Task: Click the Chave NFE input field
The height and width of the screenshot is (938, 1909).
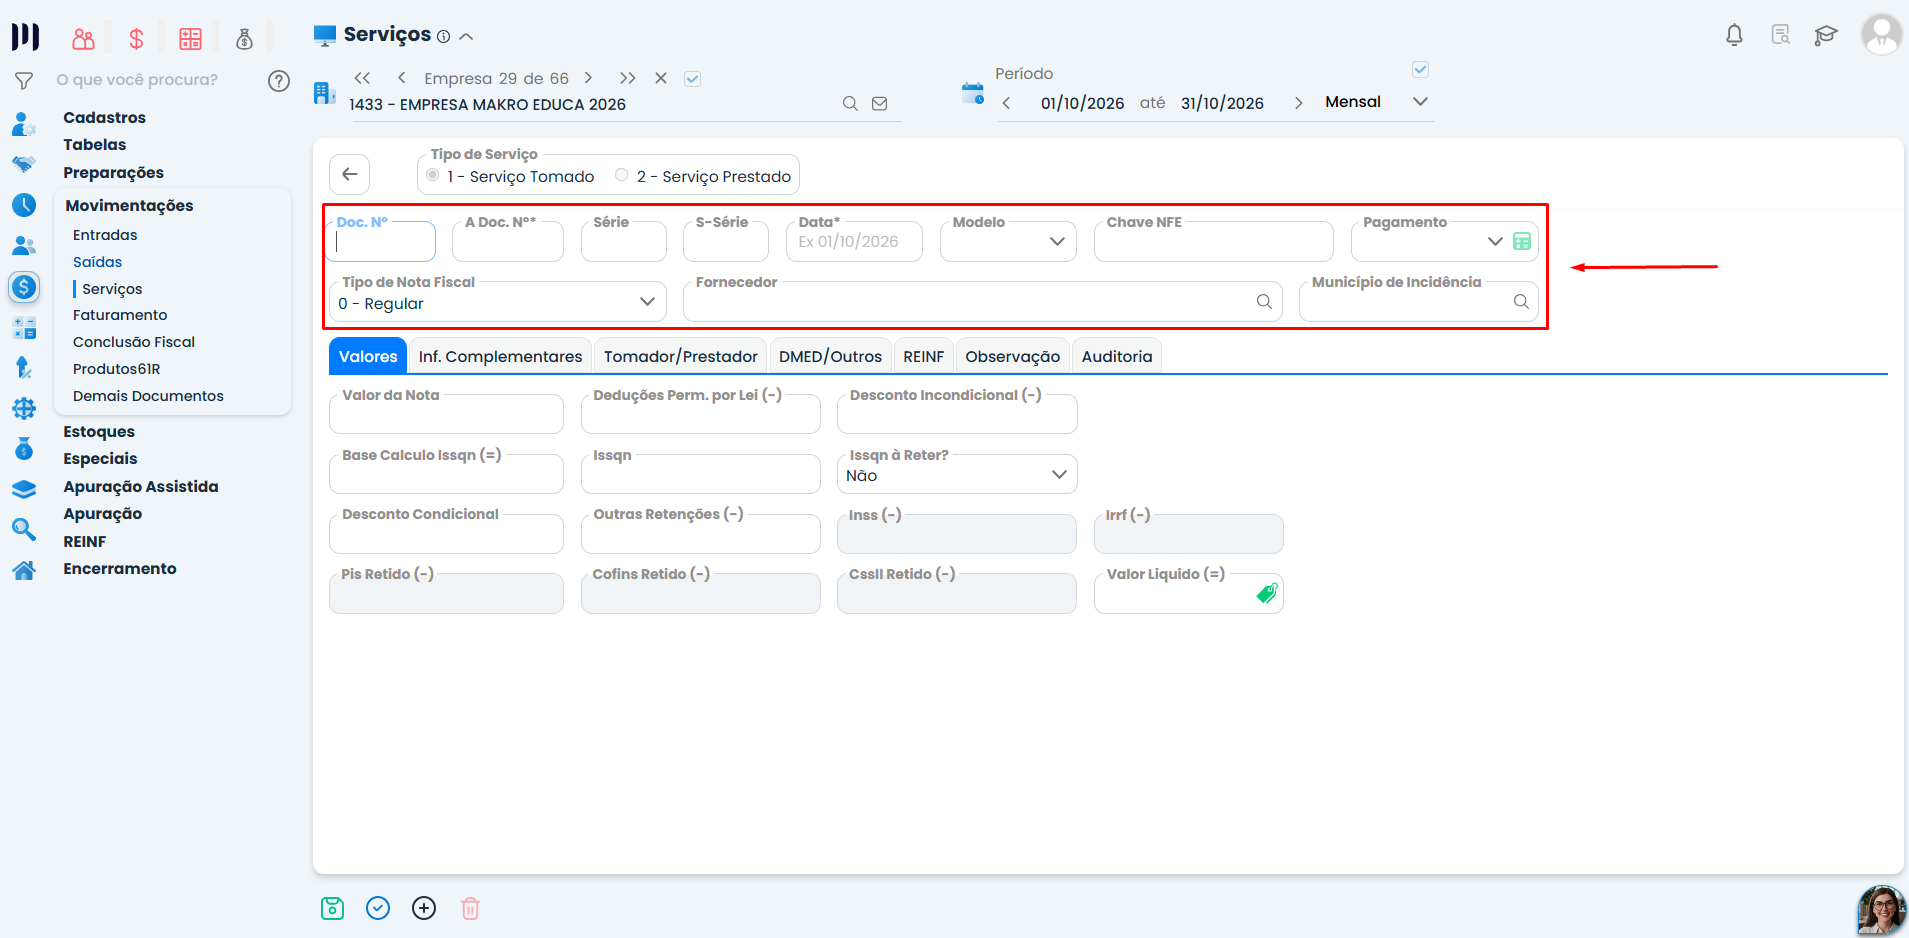Action: tap(1213, 242)
